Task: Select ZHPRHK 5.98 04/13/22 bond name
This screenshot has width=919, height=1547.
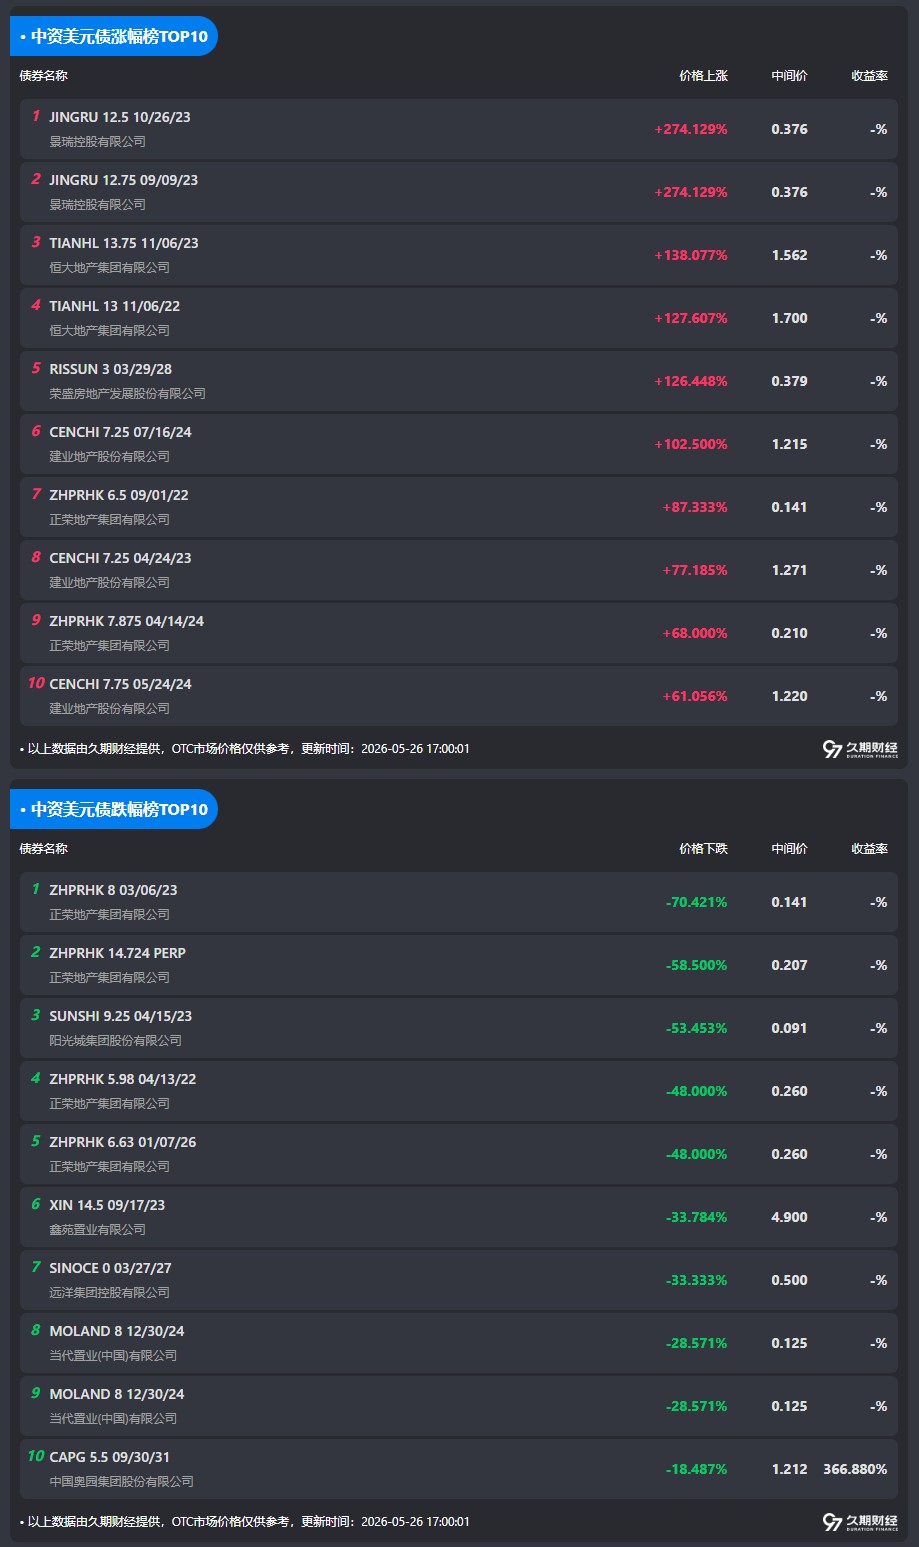Action: 123,1079
